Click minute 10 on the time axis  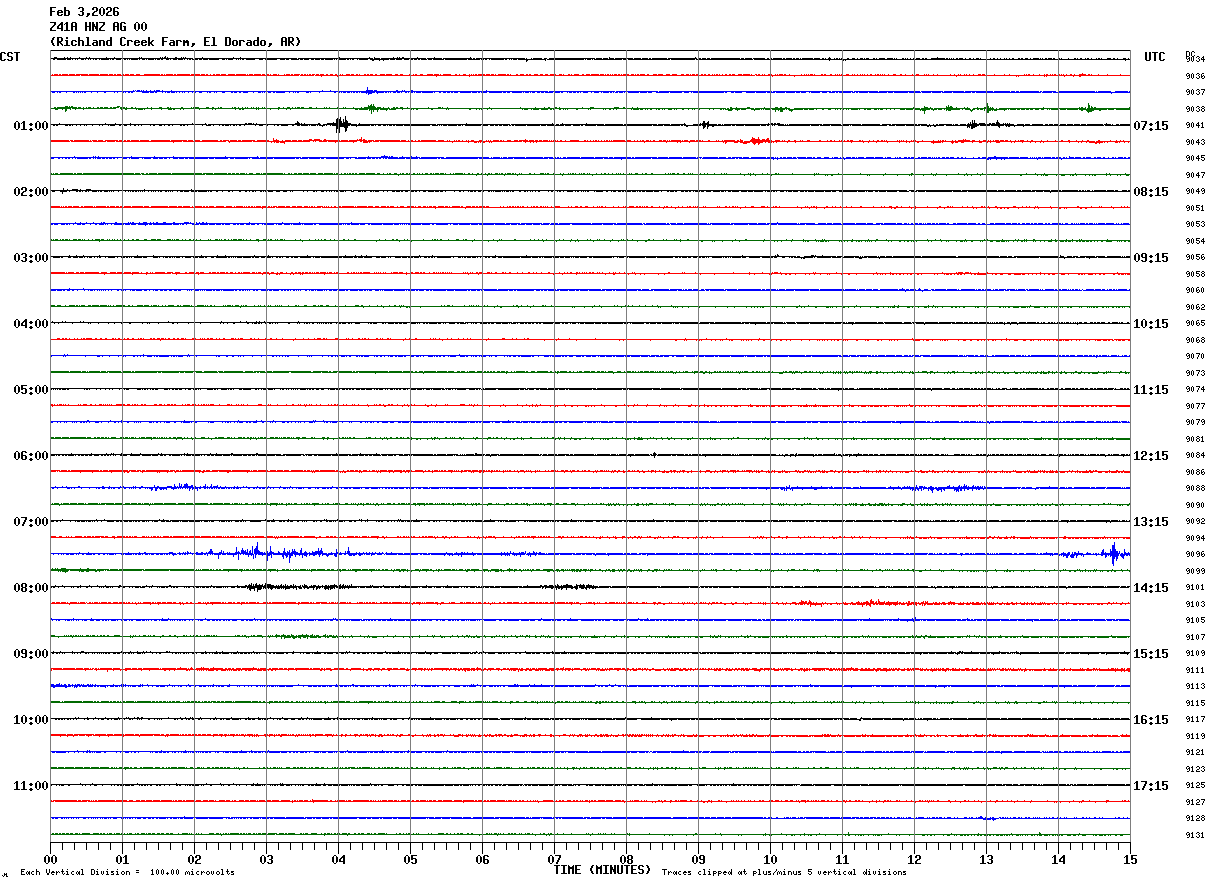tap(770, 858)
